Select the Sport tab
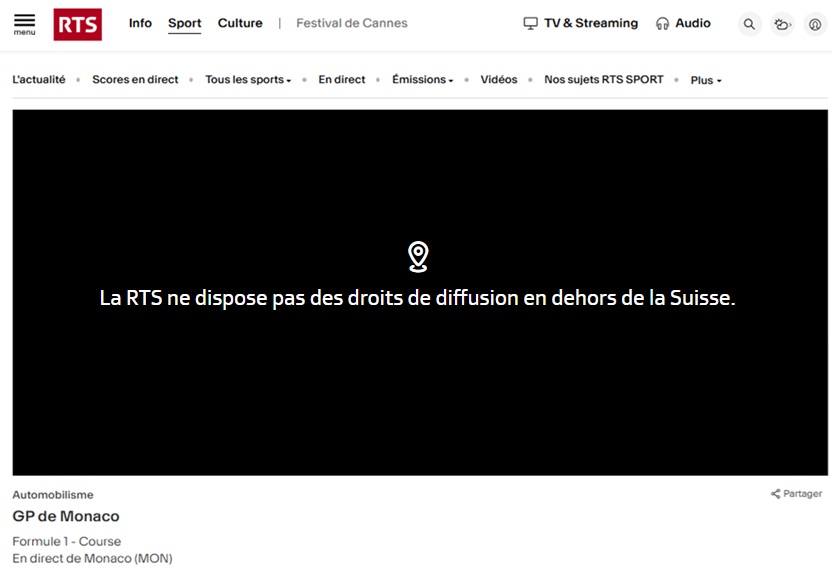832x570 pixels. tap(185, 23)
